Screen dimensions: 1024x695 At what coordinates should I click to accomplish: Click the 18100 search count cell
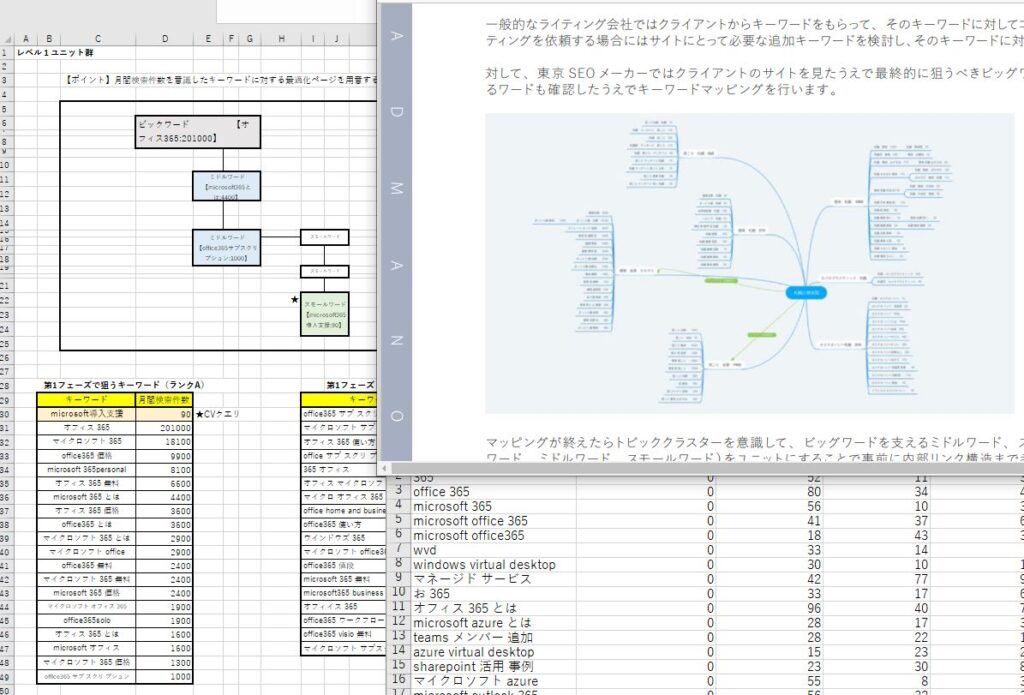click(165, 442)
